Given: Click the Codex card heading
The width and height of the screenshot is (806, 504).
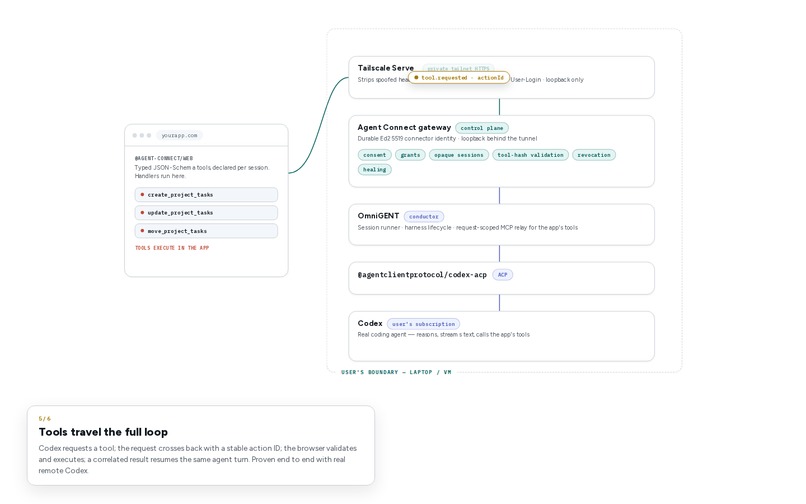Looking at the screenshot, I should (370, 323).
